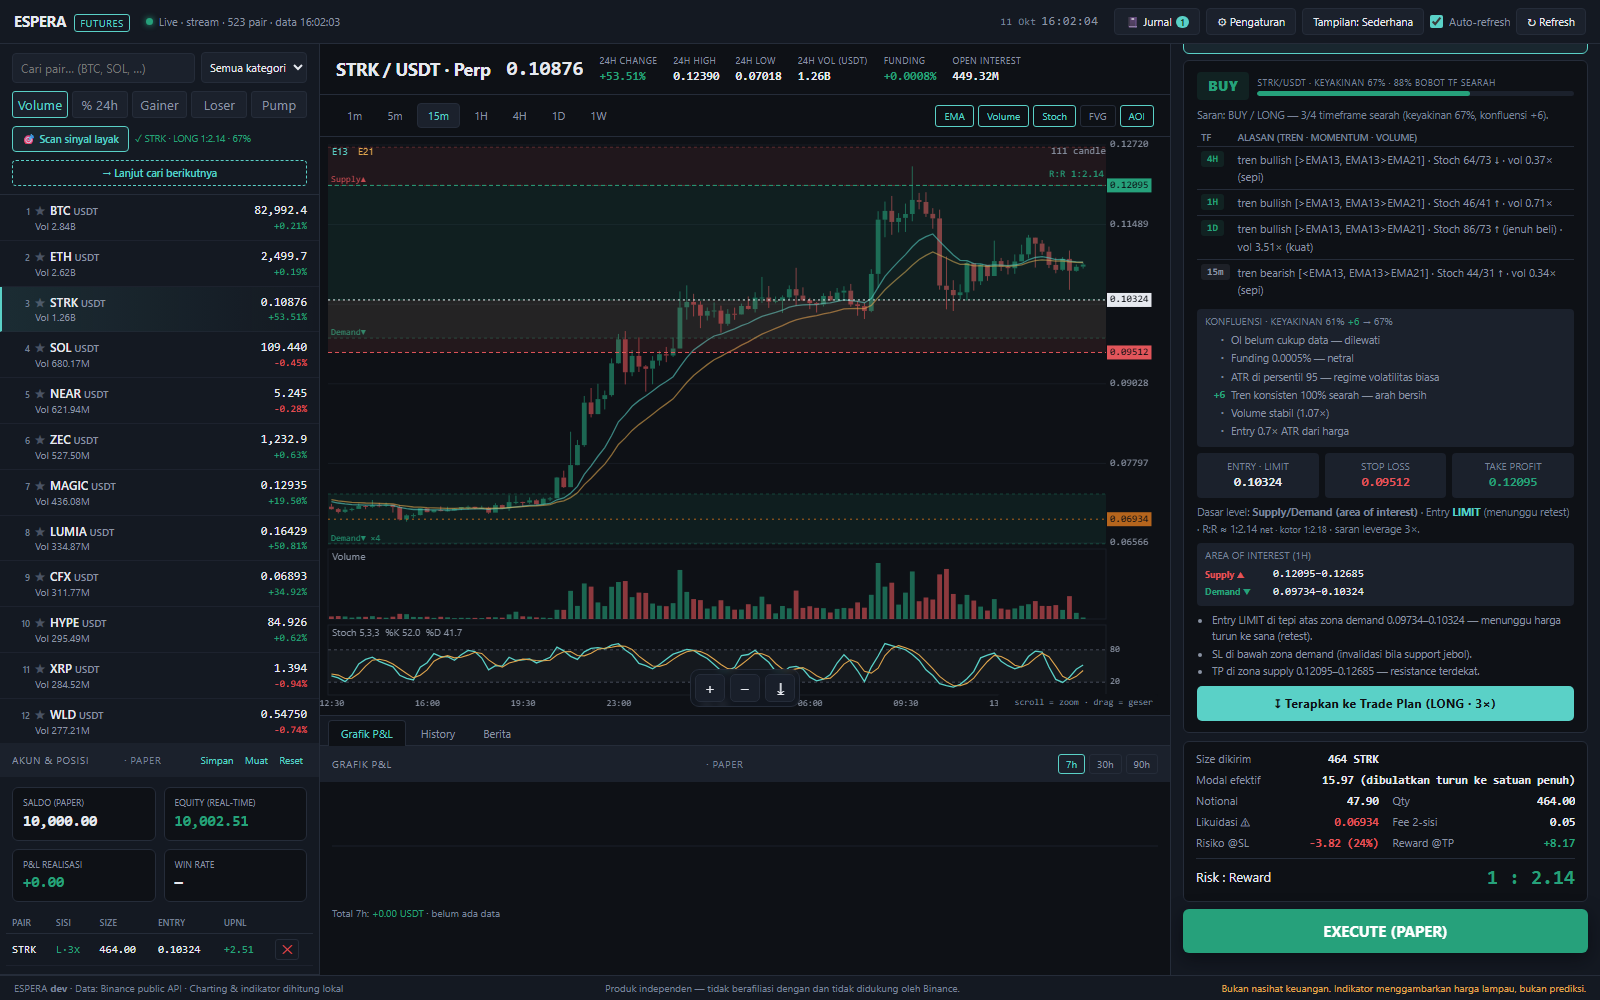The width and height of the screenshot is (1600, 1000).
Task: Run Scan sinyal layak
Action: 71,139
